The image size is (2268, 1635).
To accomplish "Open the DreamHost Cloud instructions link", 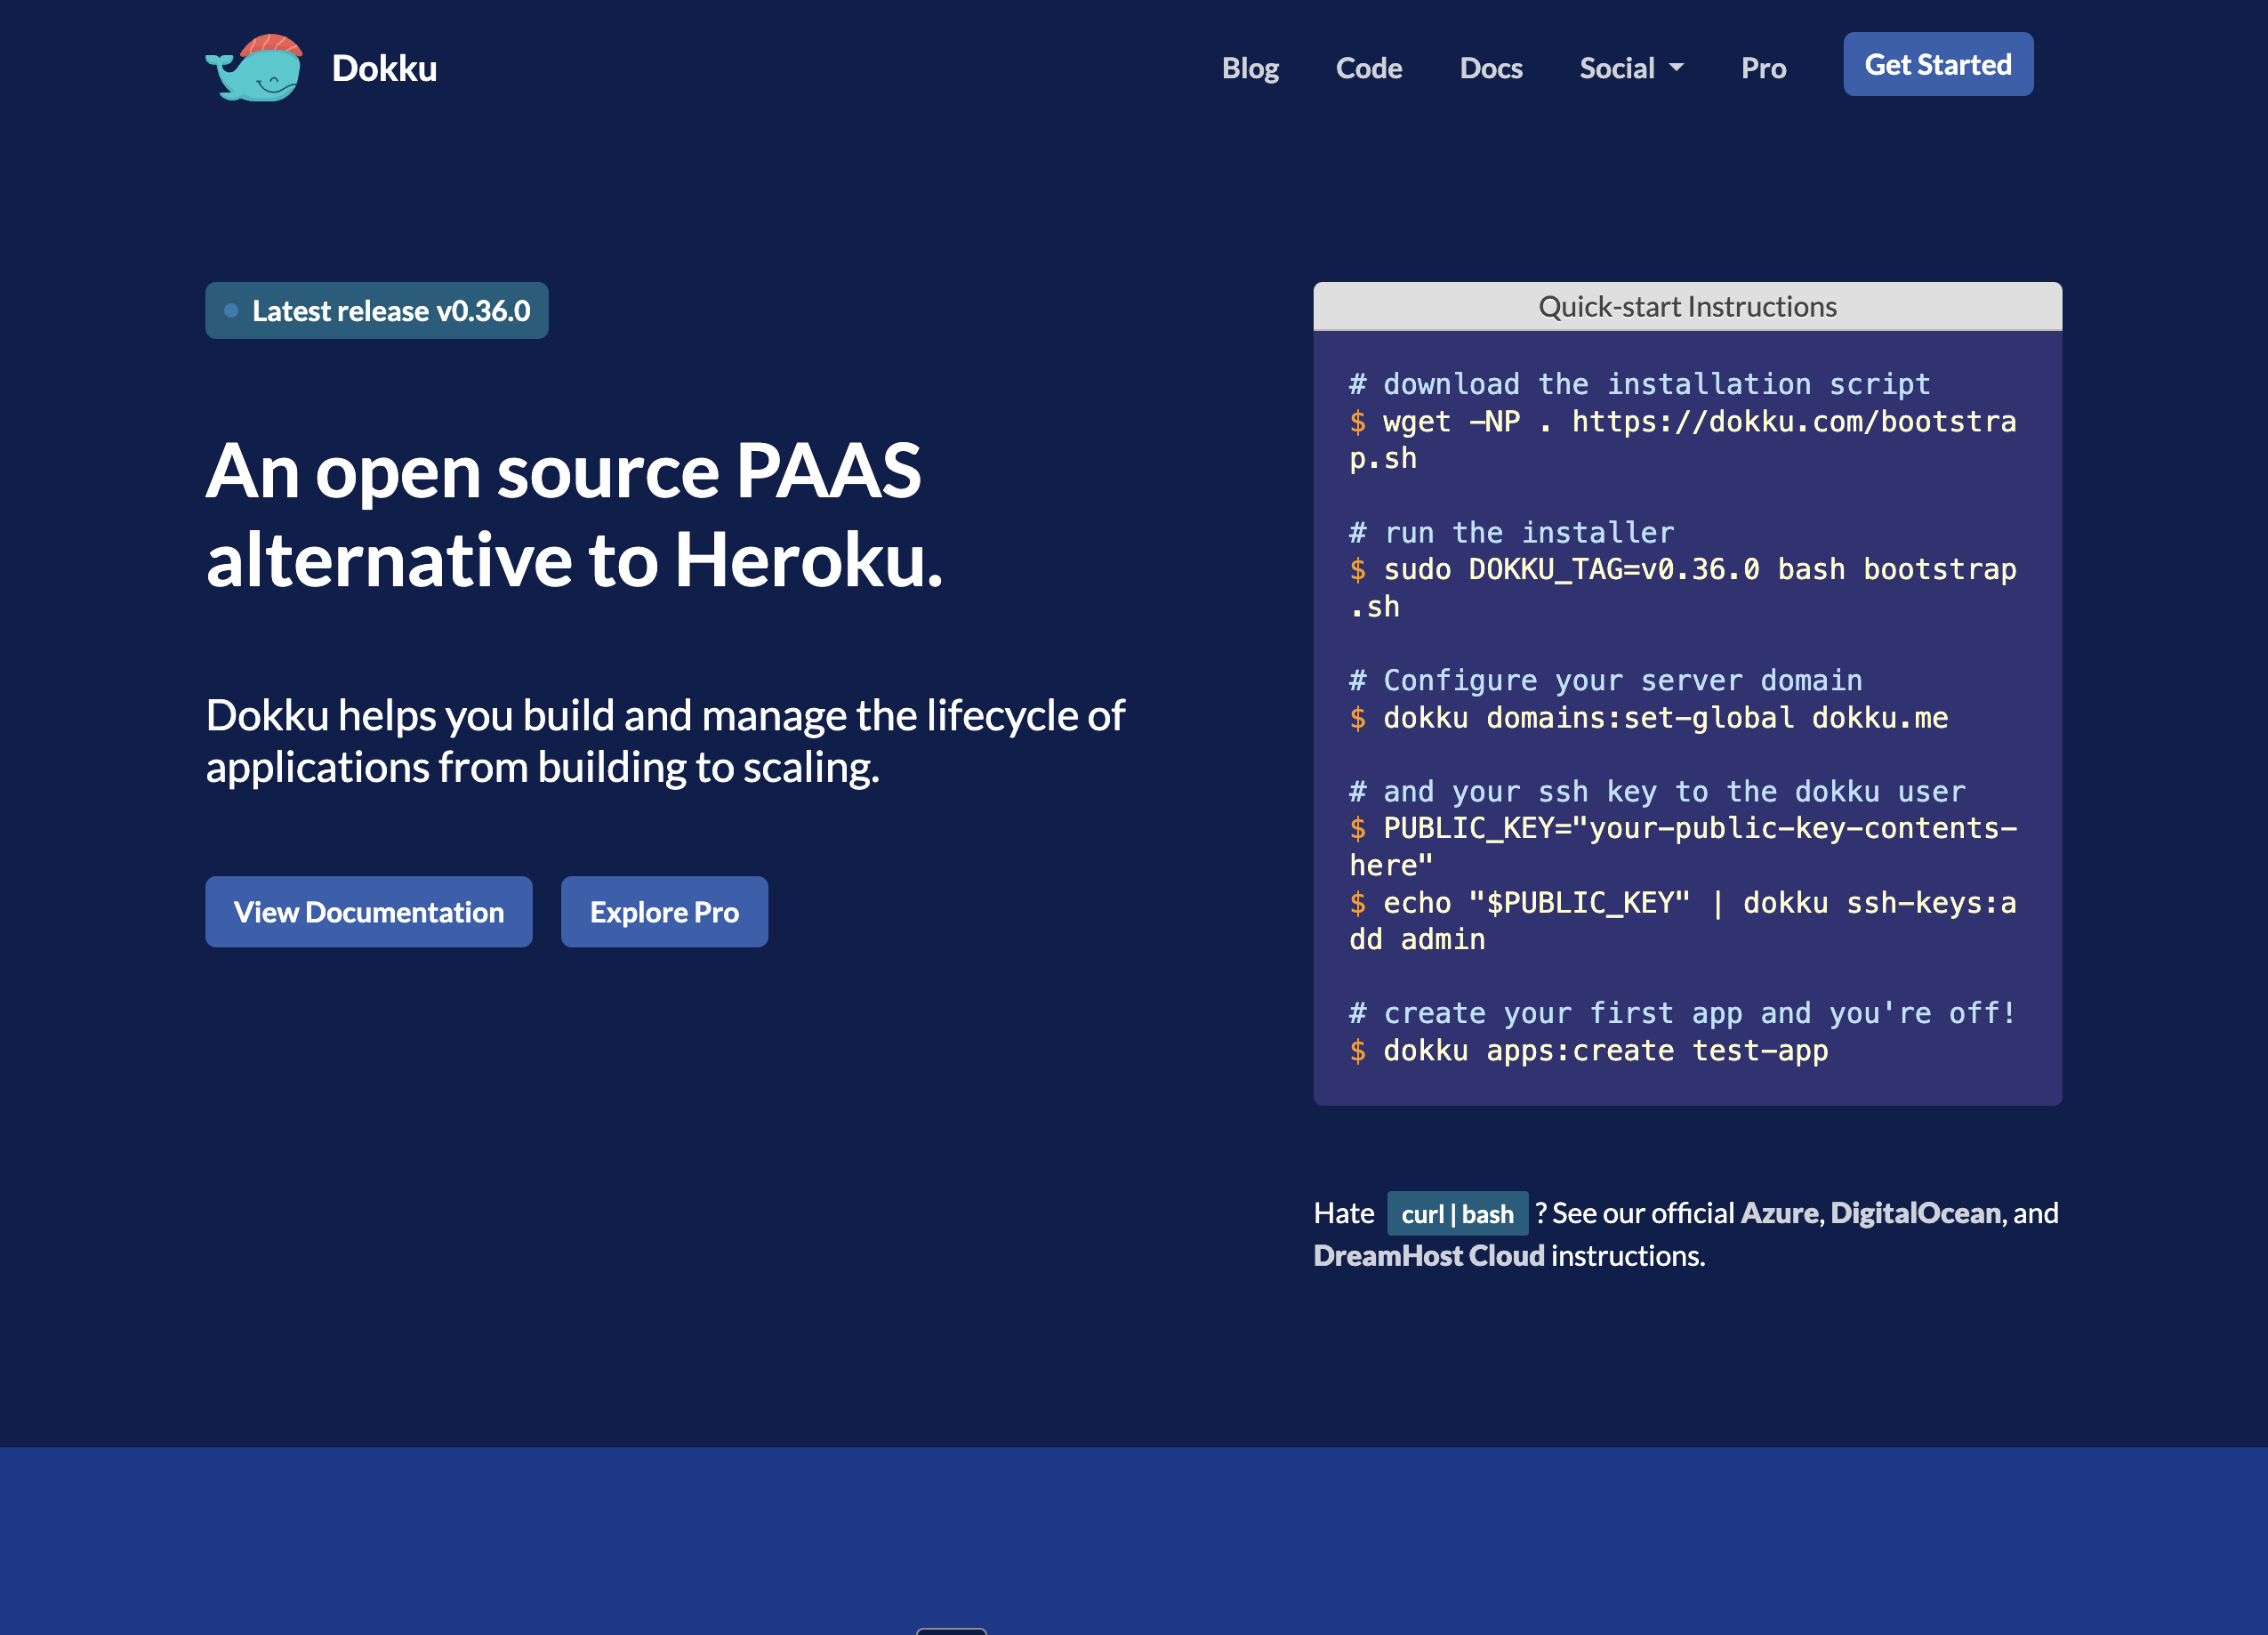I will point(1428,1255).
